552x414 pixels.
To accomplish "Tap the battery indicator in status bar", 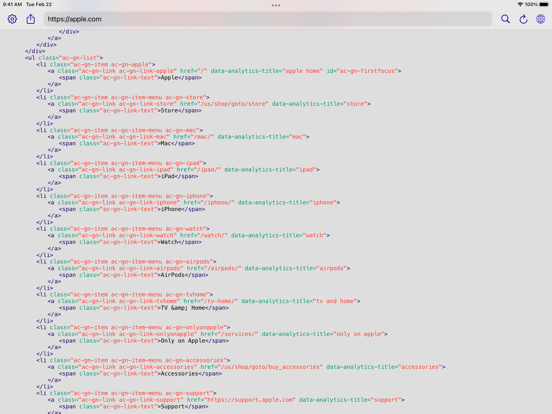I will [x=544, y=4].
